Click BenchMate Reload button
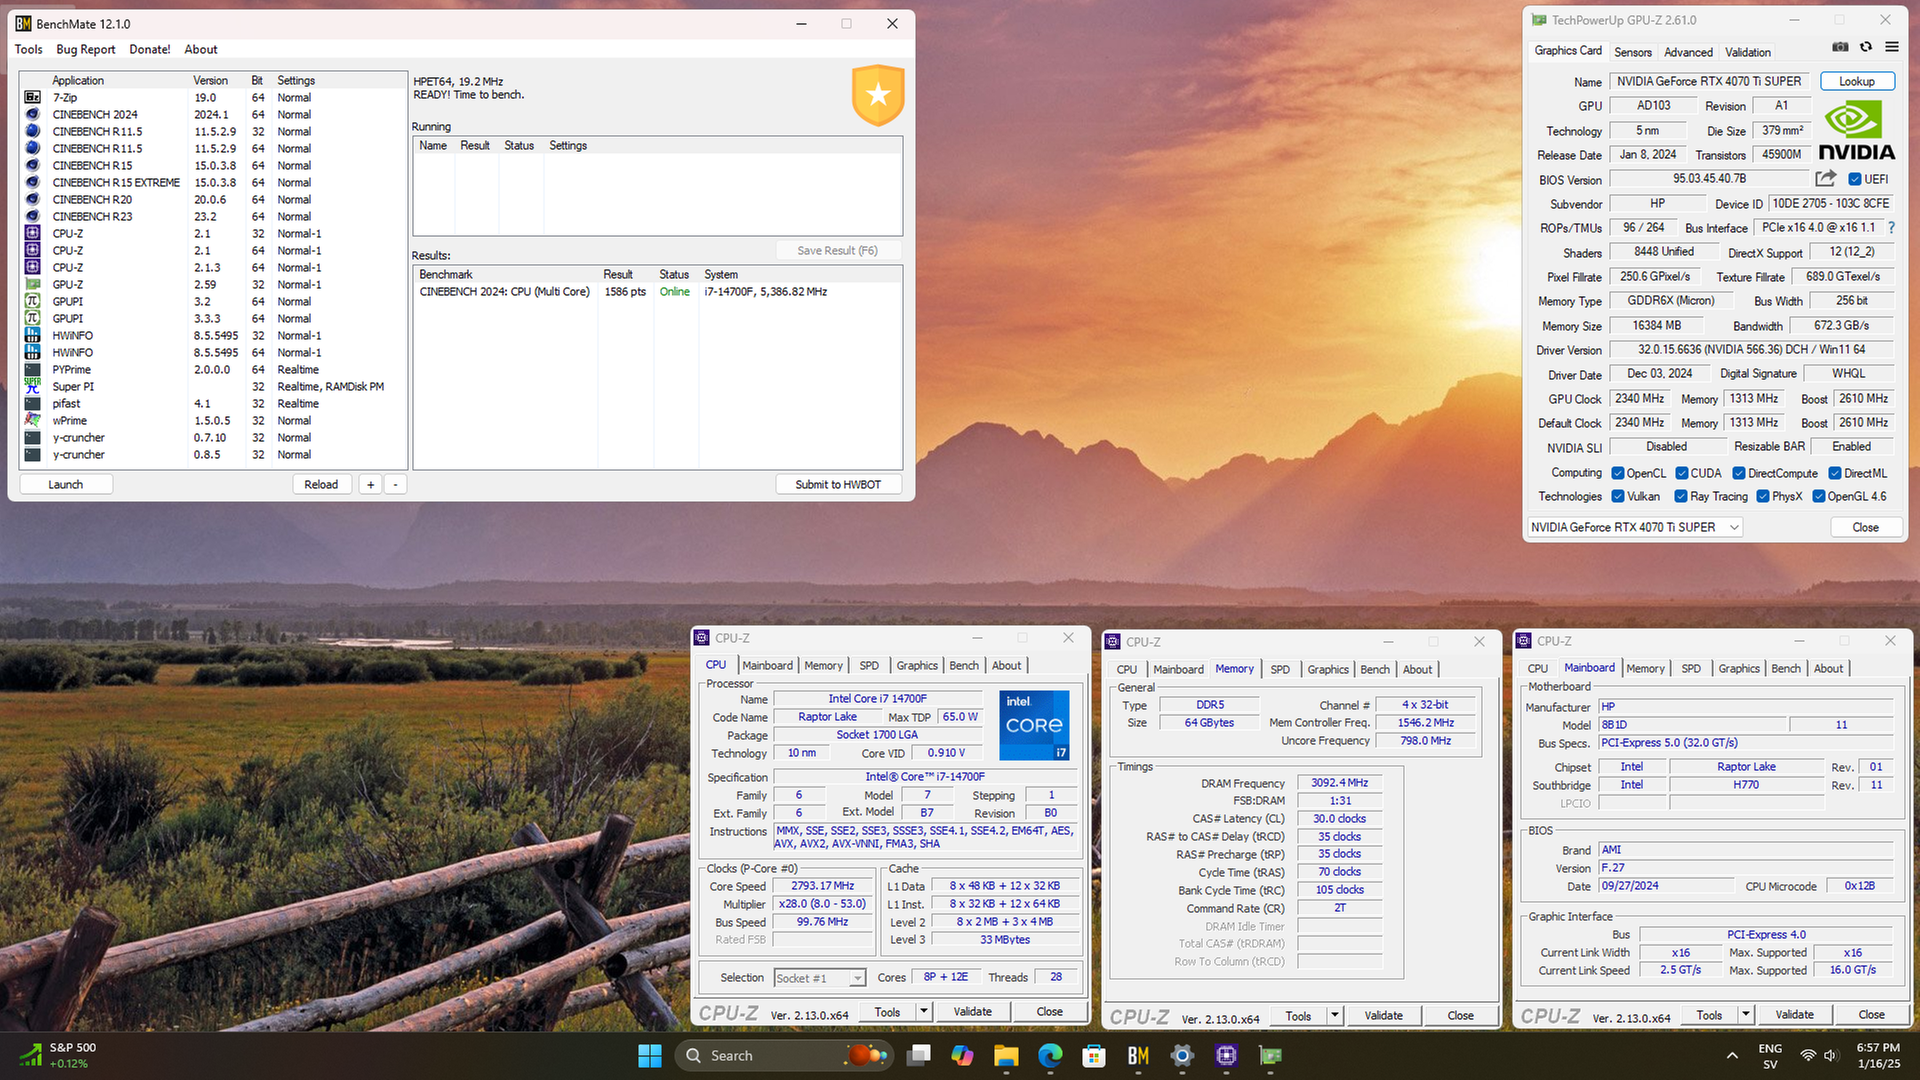 [x=321, y=484]
